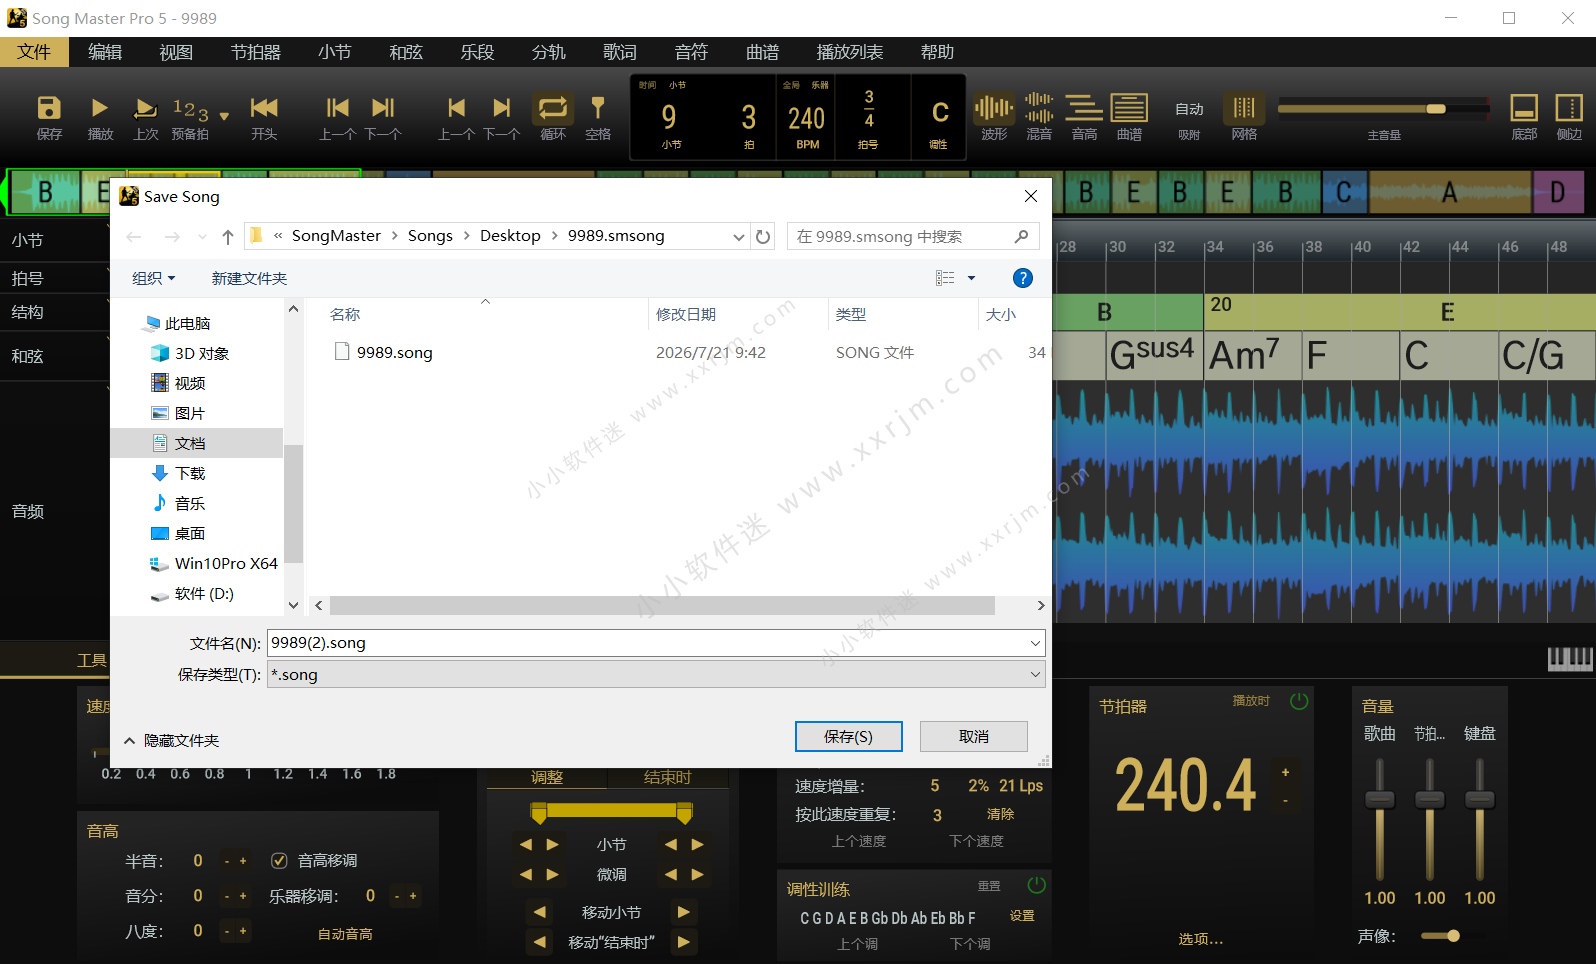
Task: Click the search box in 9989.smsong
Action: [x=913, y=236]
